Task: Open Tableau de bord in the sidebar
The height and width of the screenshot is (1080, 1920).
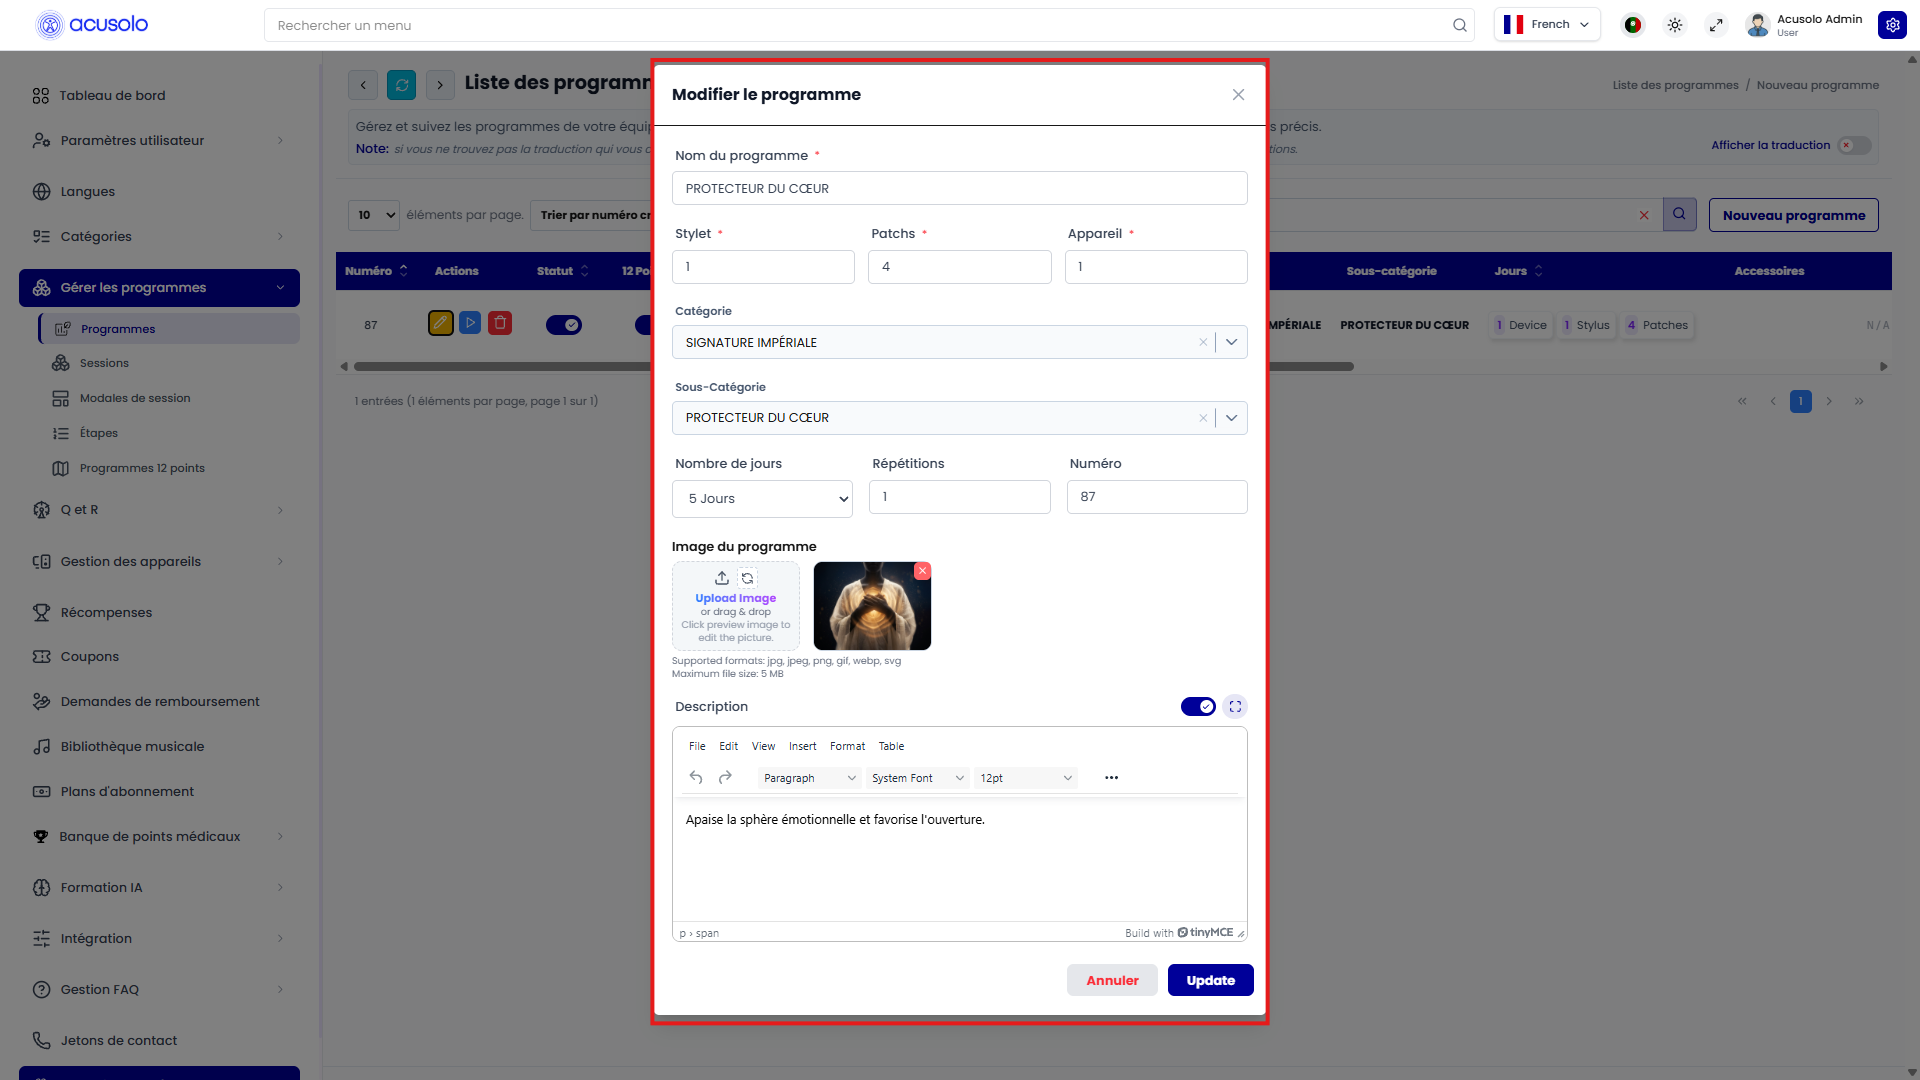Action: click(112, 95)
